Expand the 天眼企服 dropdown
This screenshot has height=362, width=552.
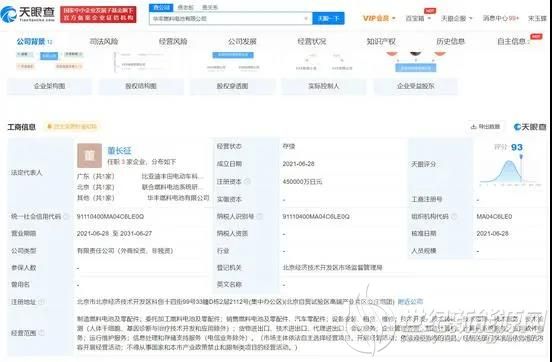pos(456,18)
